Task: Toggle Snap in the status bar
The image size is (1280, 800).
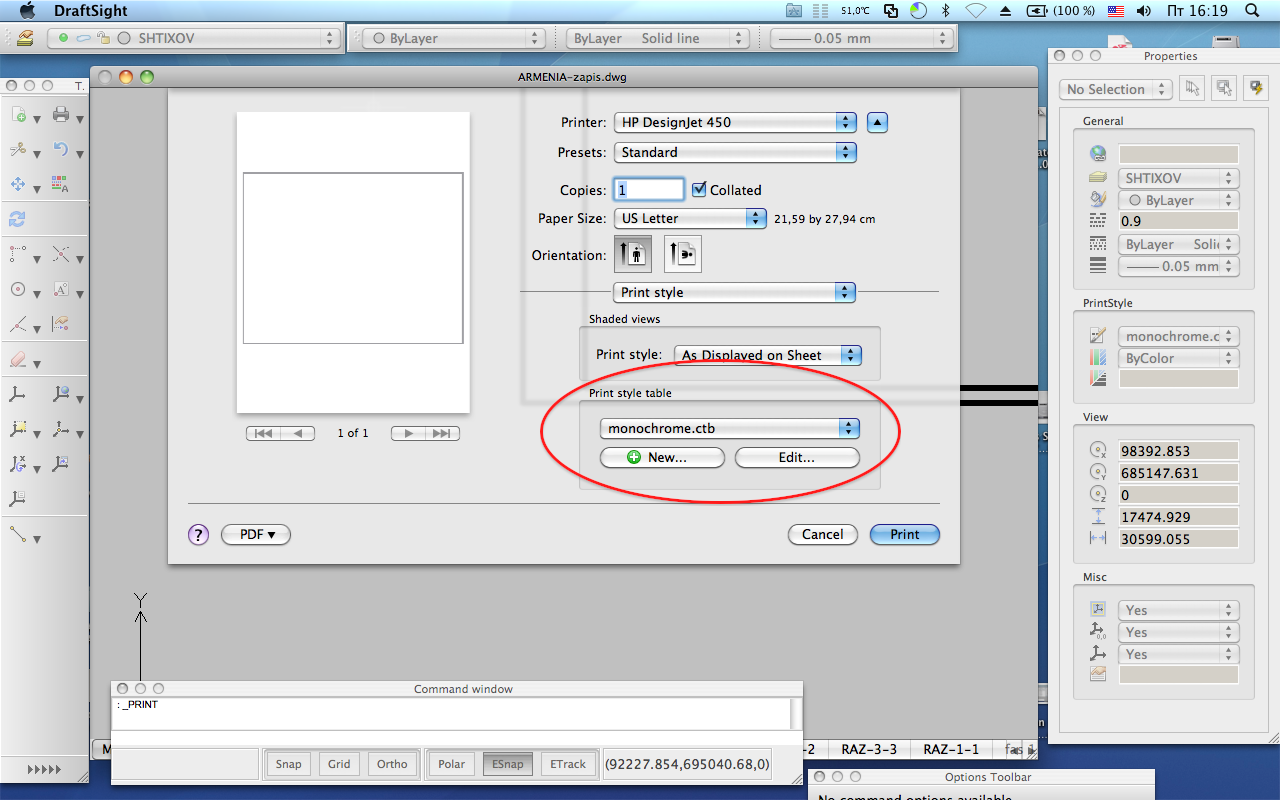Action: point(288,764)
